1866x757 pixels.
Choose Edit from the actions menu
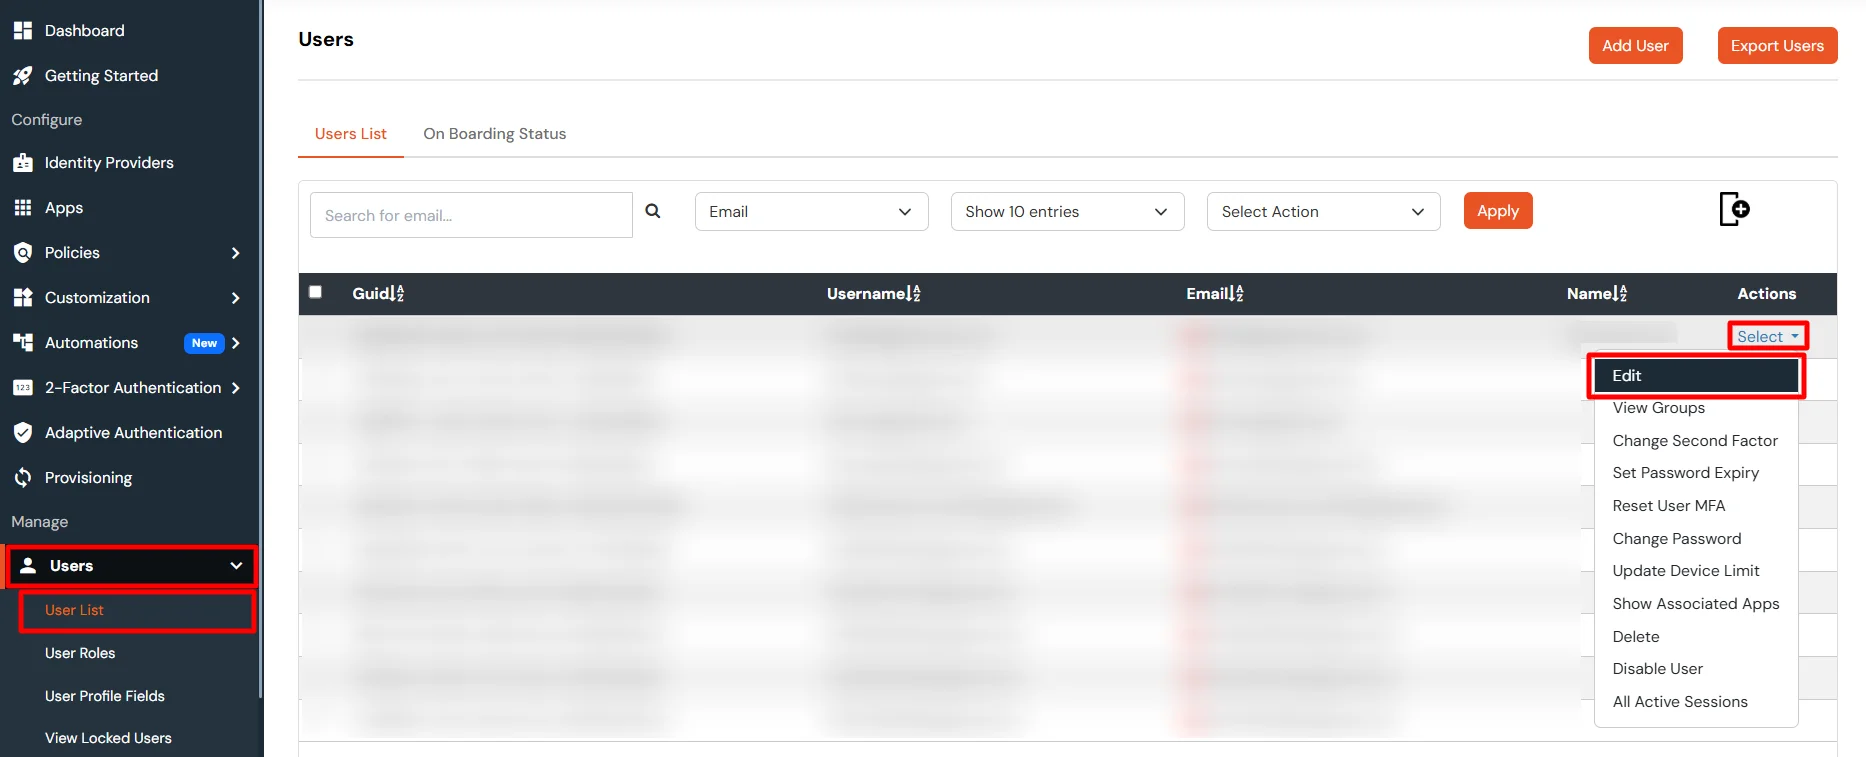1696,376
